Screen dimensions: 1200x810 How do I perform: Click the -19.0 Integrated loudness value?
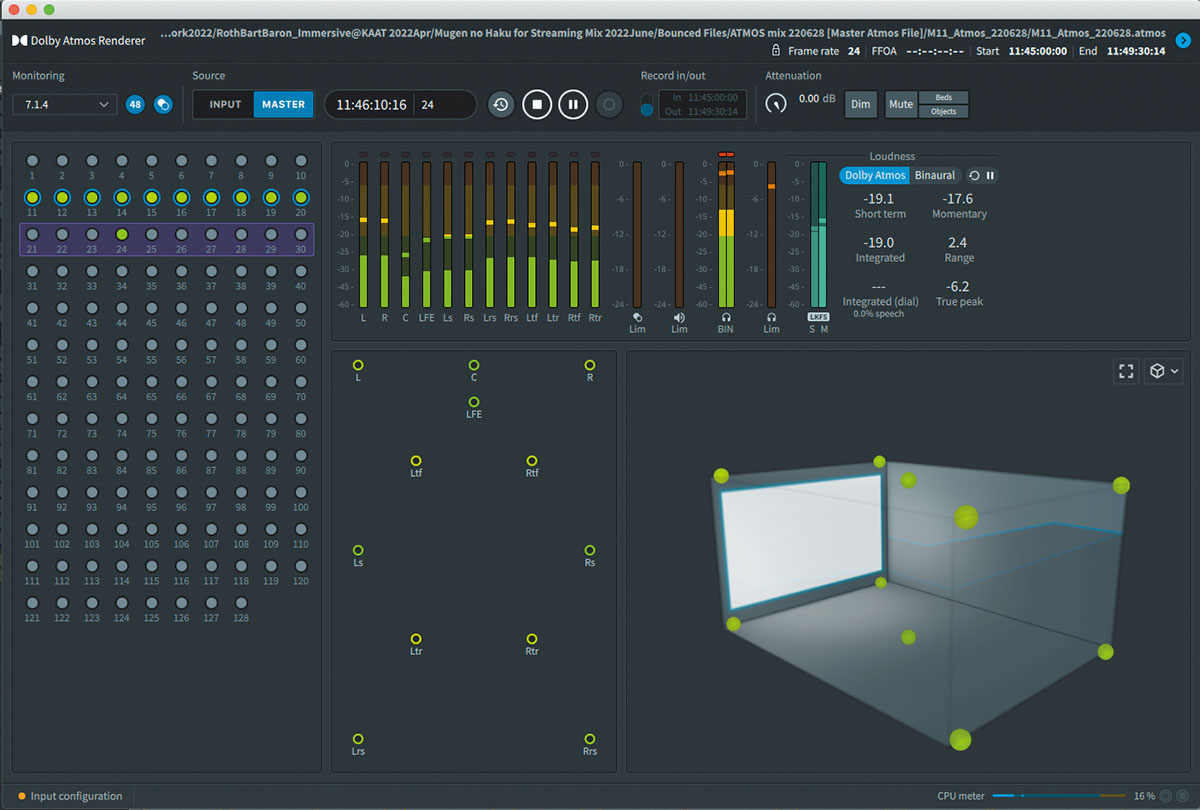(x=880, y=243)
